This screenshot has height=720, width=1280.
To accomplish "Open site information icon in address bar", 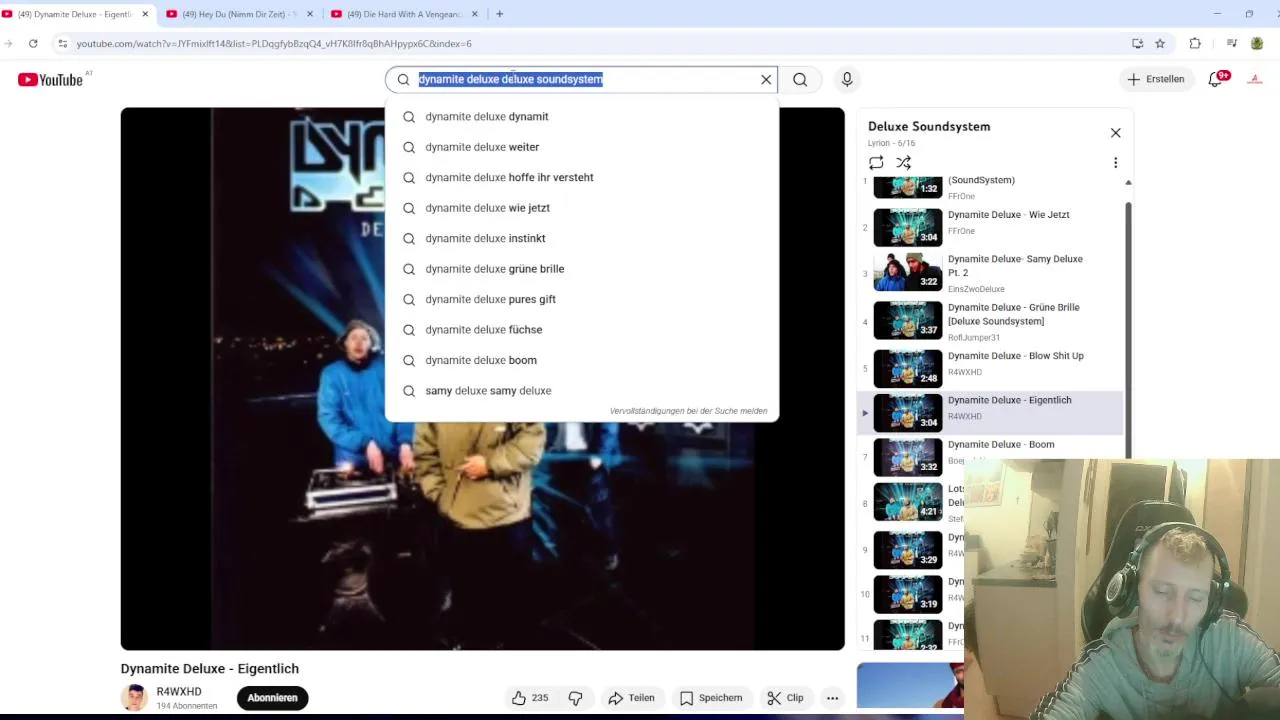I will [62, 44].
